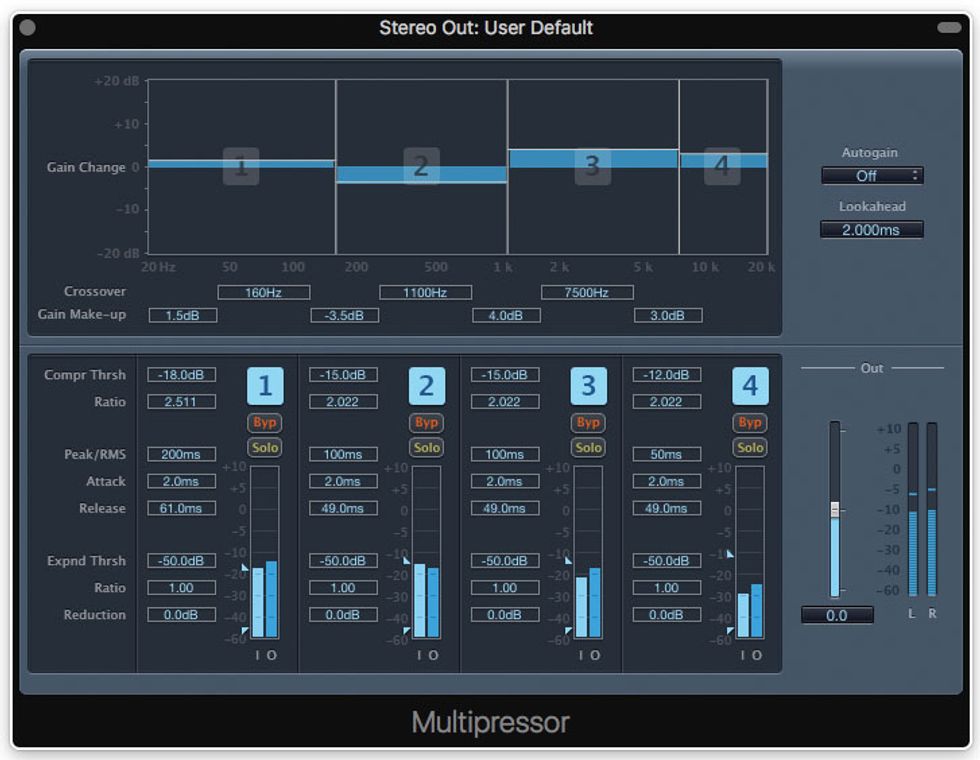Click the output gain field showing 0.0
This screenshot has width=980, height=760.
[838, 615]
